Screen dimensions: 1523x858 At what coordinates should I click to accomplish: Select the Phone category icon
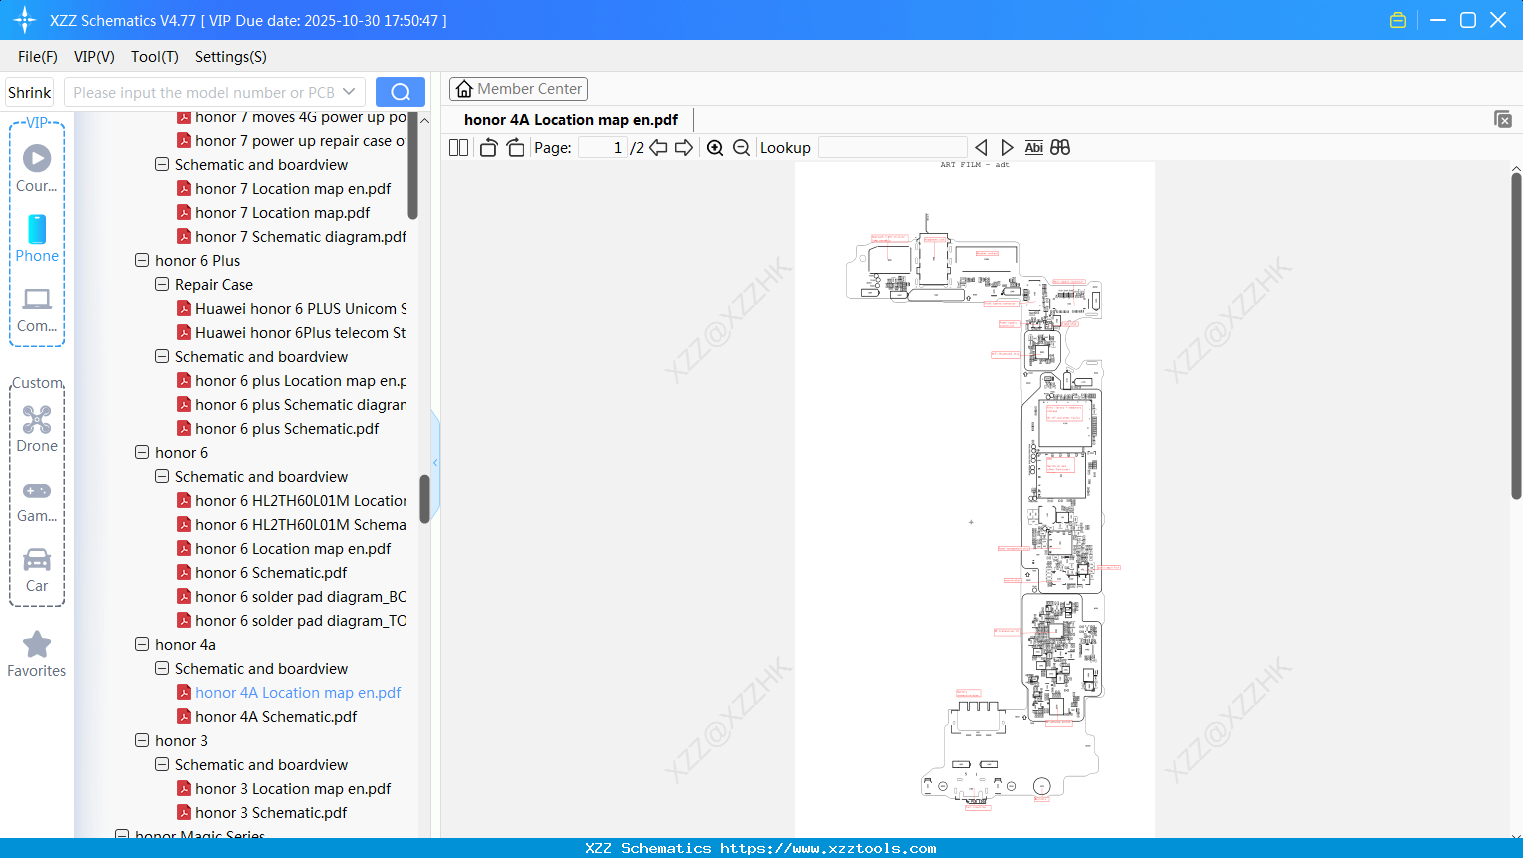[x=37, y=238]
